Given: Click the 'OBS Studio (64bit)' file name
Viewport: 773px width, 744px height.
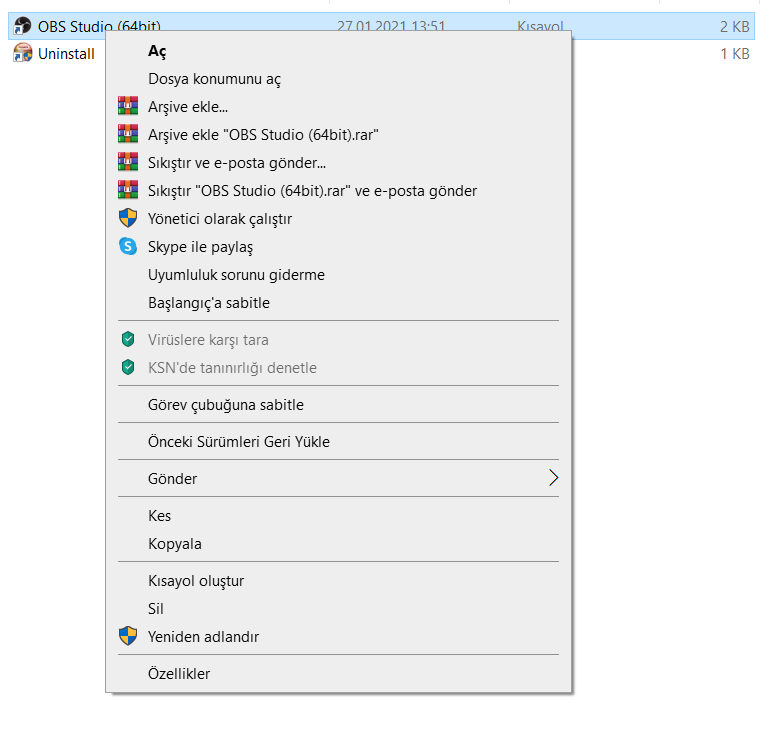Looking at the screenshot, I should tap(99, 26).
